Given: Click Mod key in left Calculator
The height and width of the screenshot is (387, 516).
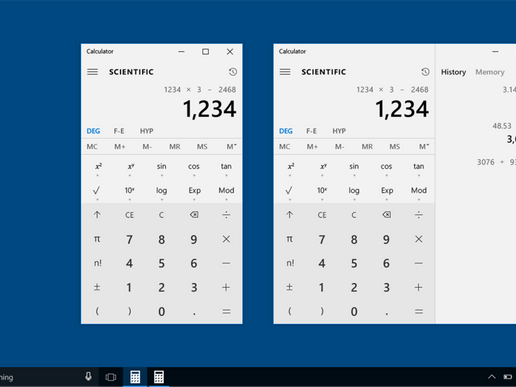Looking at the screenshot, I should pos(226,190).
